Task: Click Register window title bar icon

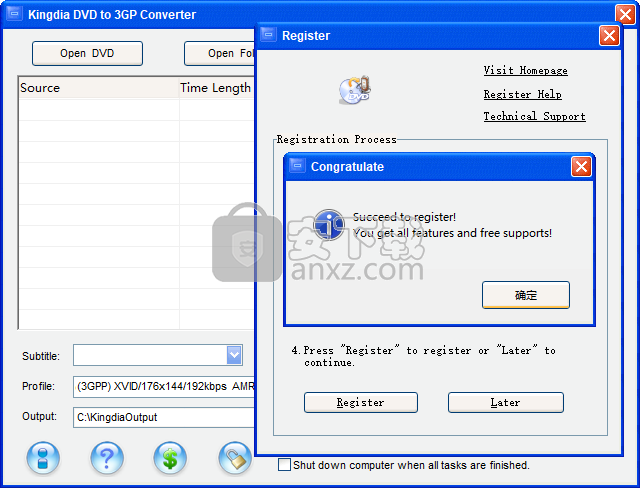Action: click(269, 35)
